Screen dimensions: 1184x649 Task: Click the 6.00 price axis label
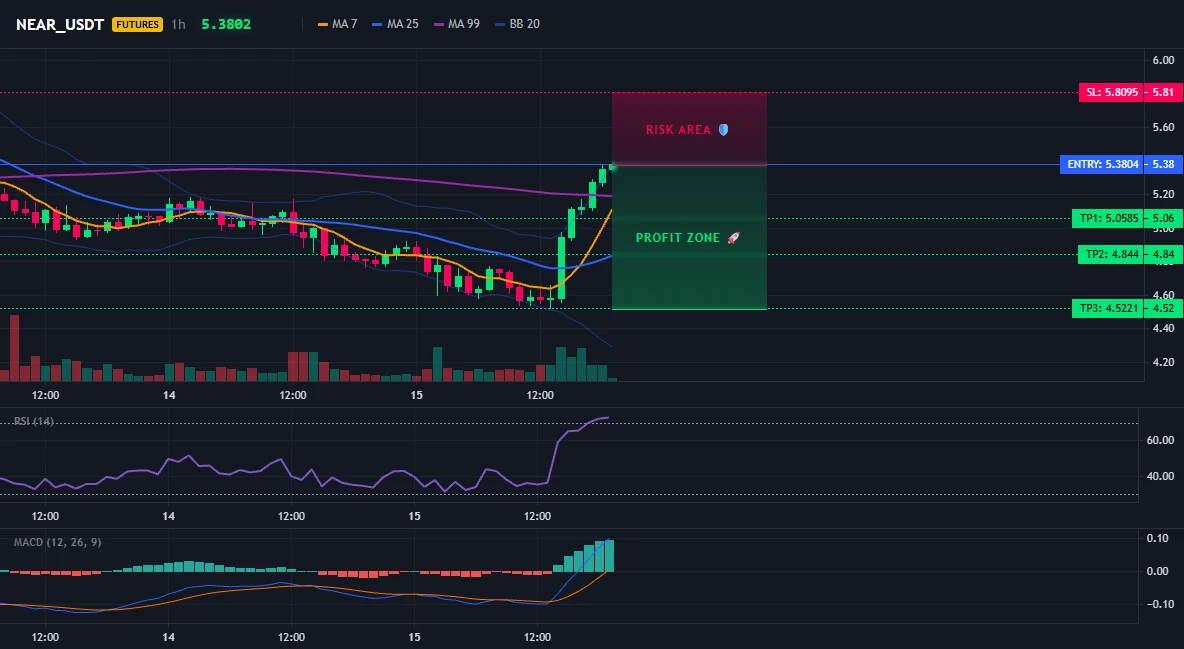pos(1164,60)
